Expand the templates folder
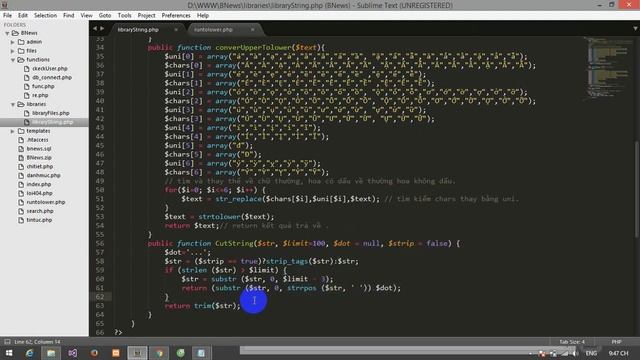640x360 pixels. click(x=13, y=131)
